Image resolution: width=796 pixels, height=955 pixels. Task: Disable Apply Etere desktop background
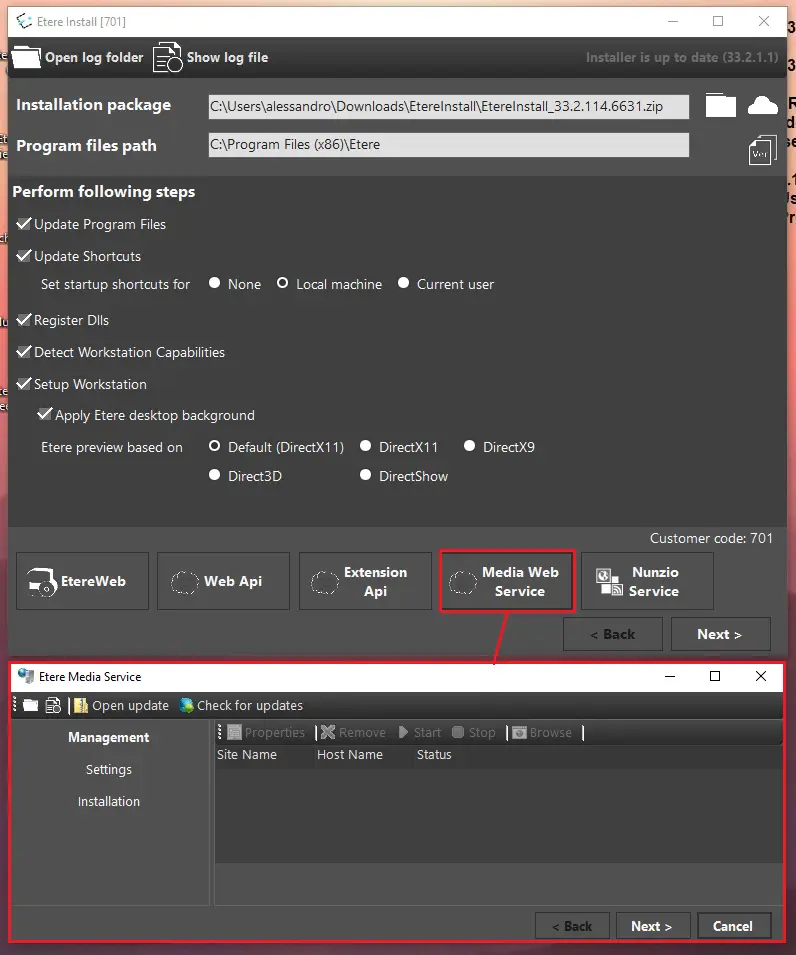45,414
